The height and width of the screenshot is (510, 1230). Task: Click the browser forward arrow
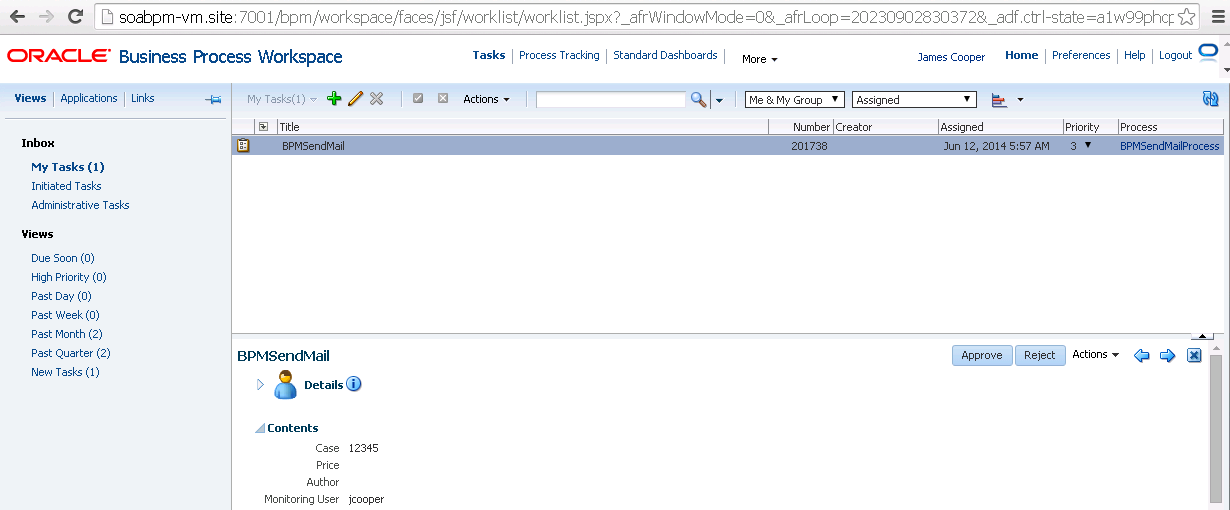coord(46,17)
